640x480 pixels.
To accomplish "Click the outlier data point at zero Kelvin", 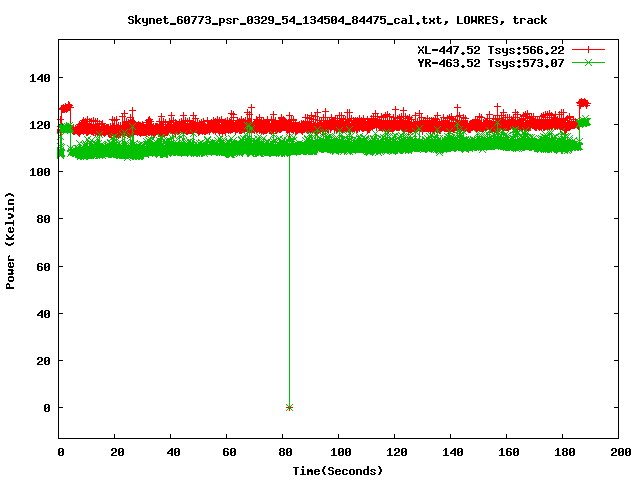I will click(x=289, y=407).
